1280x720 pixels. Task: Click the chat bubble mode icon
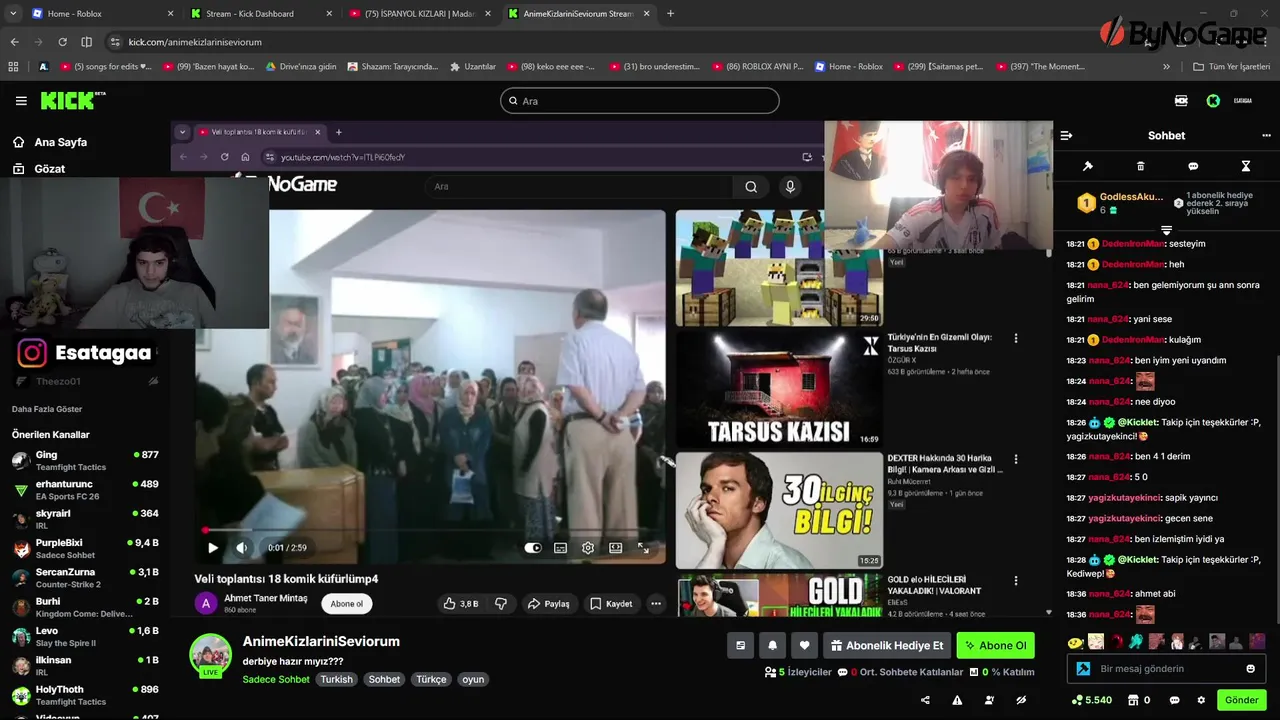tap(1193, 166)
